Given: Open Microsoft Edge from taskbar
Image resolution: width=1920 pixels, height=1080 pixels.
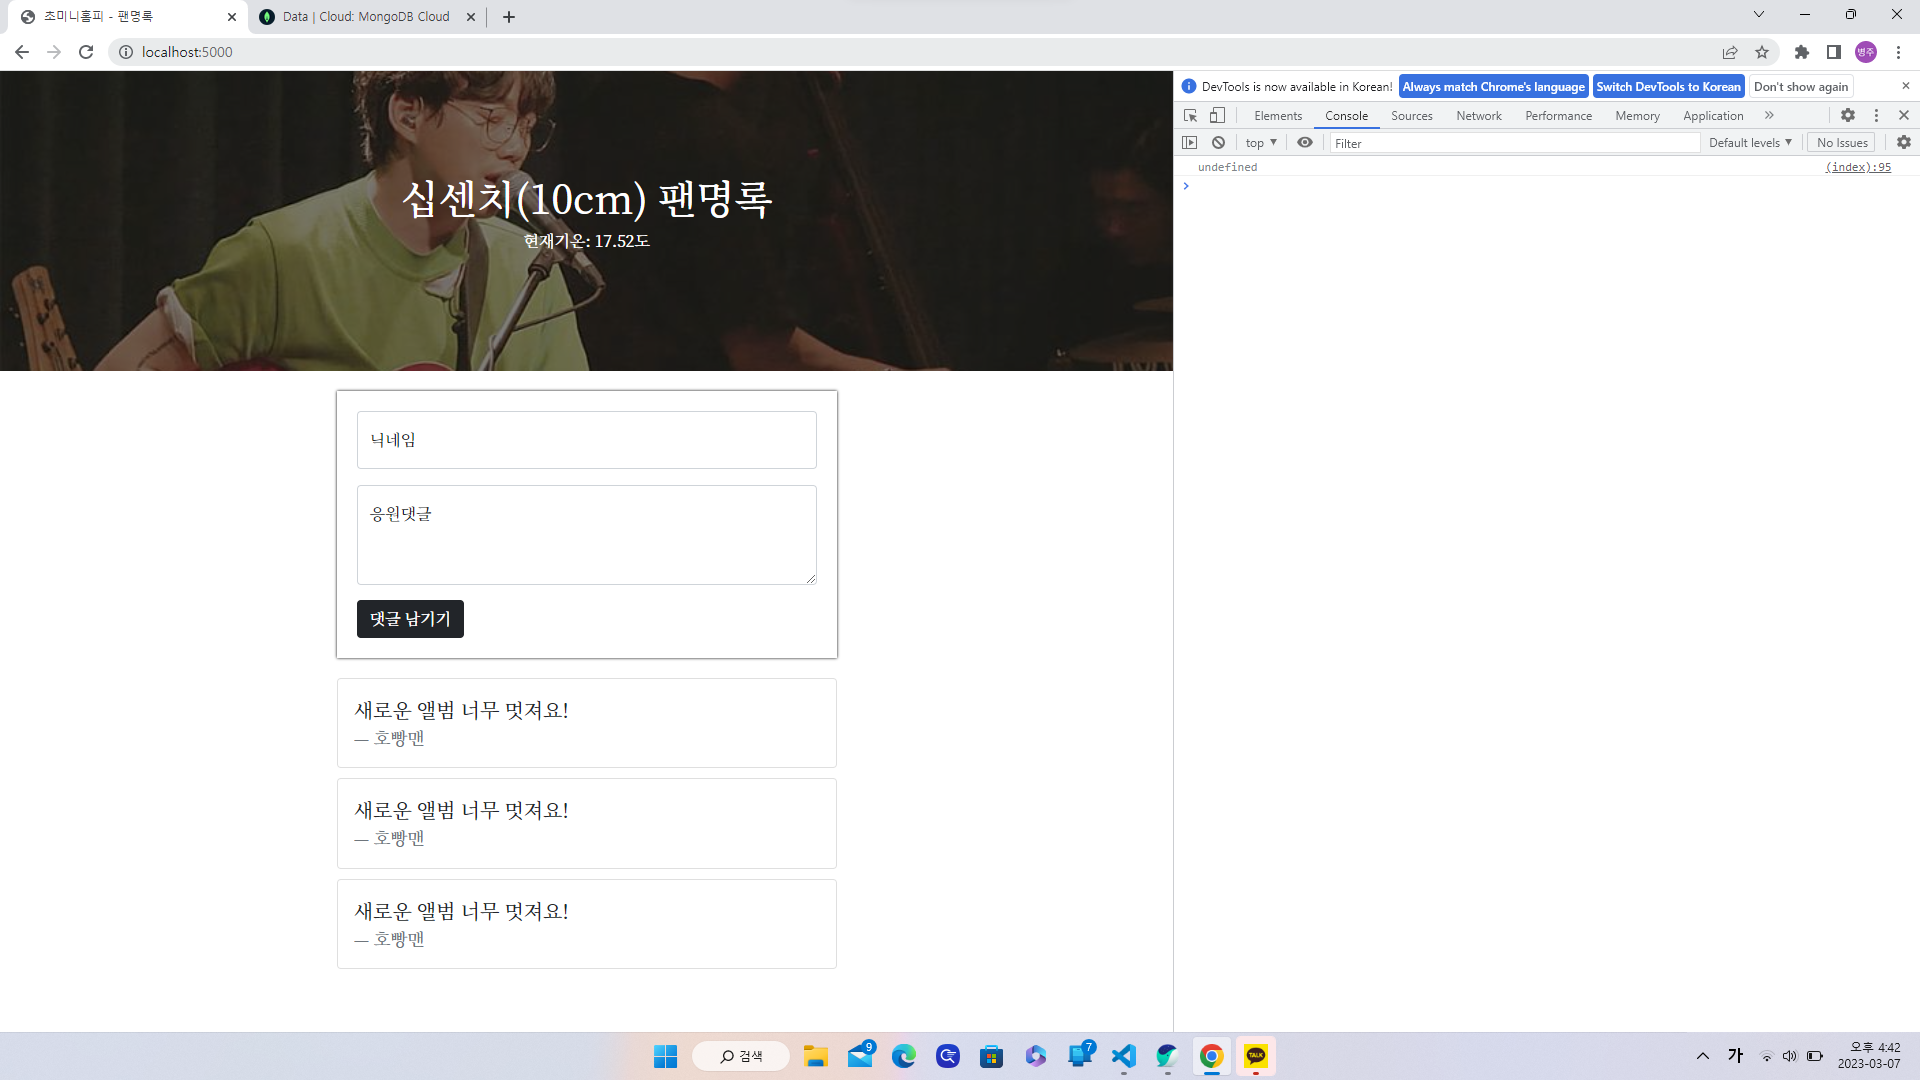Looking at the screenshot, I should 904,1056.
